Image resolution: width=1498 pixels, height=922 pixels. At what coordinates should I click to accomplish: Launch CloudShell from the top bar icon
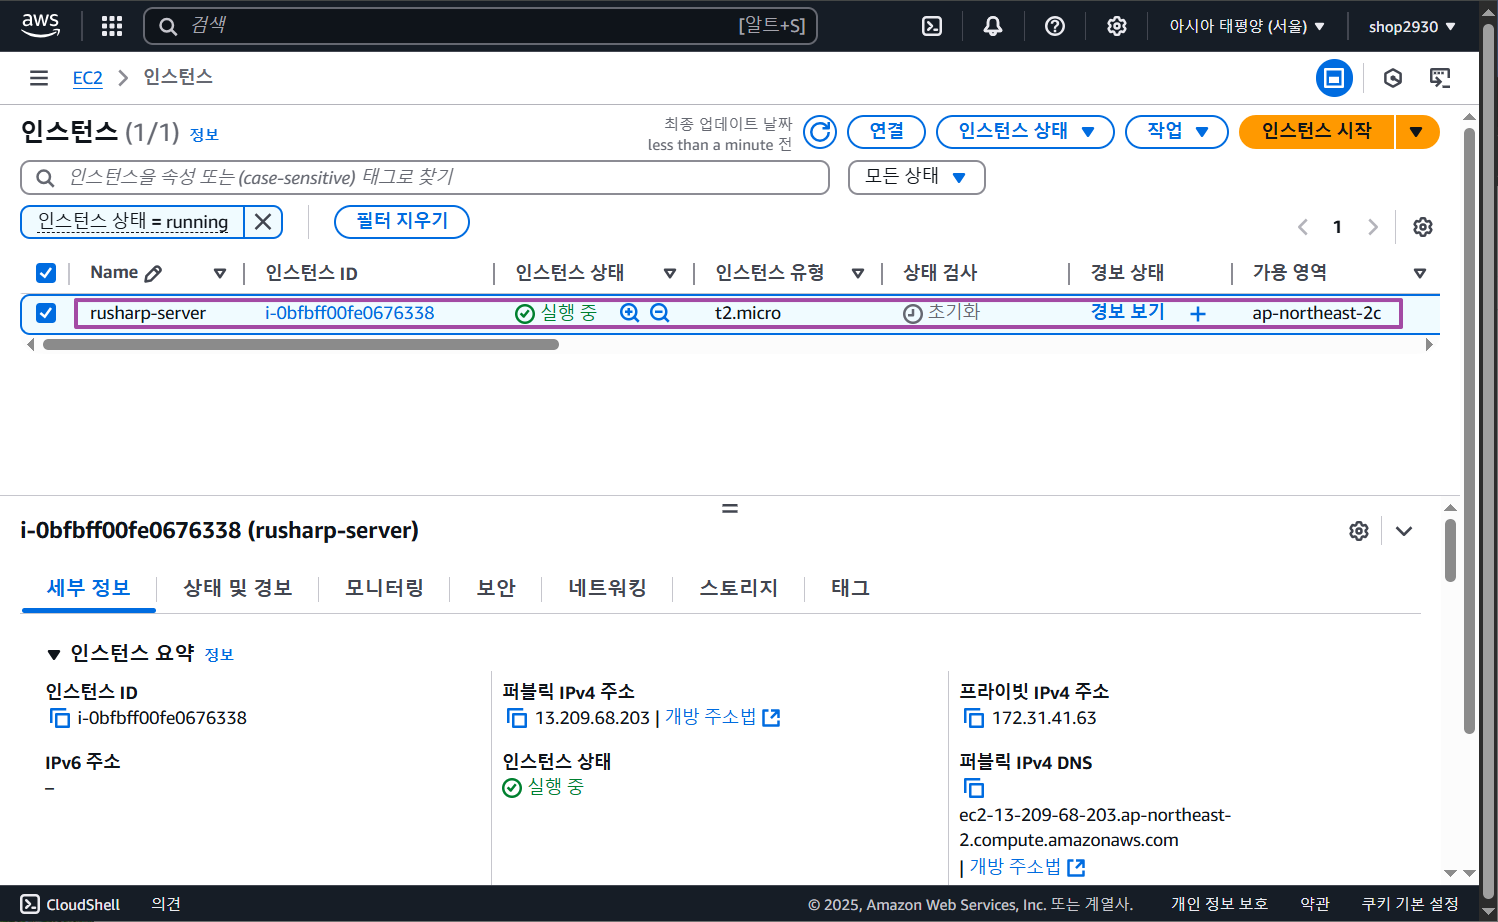pyautogui.click(x=932, y=26)
